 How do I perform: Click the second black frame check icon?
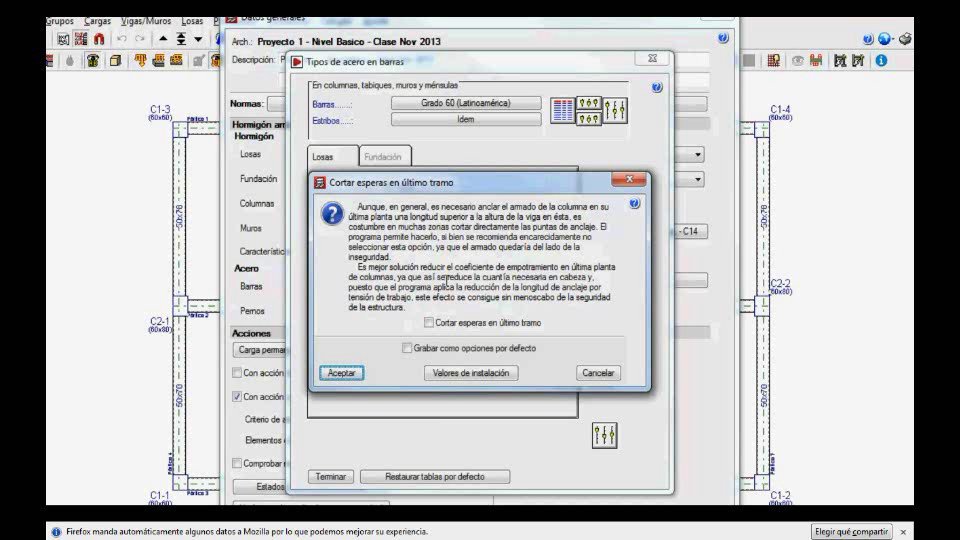(x=858, y=60)
